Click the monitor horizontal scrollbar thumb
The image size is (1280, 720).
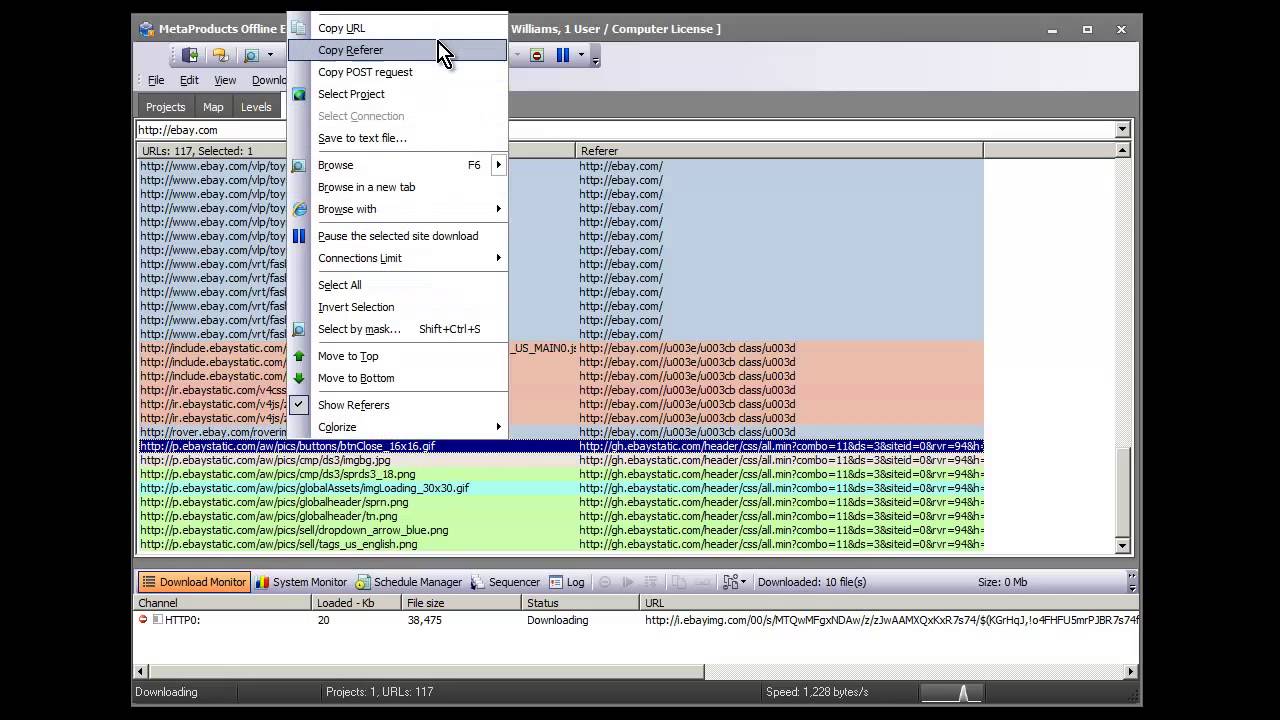425,671
